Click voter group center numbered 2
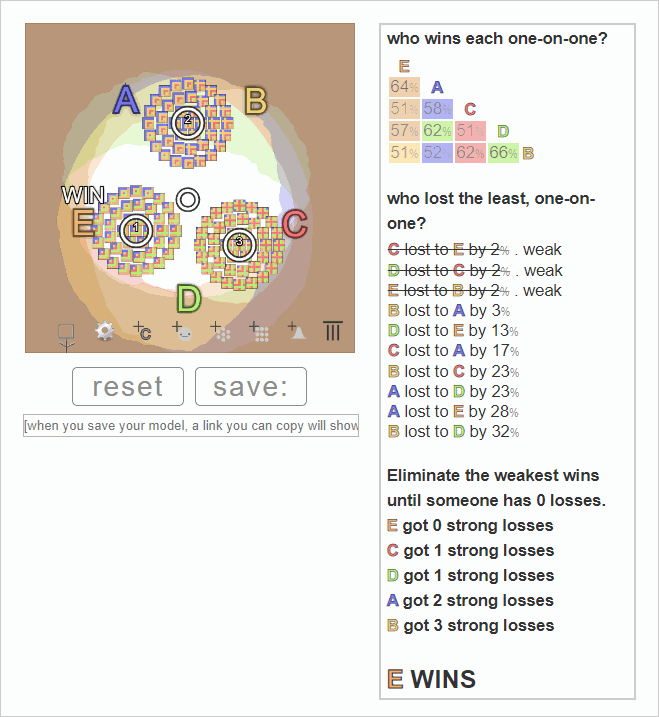 [188, 123]
